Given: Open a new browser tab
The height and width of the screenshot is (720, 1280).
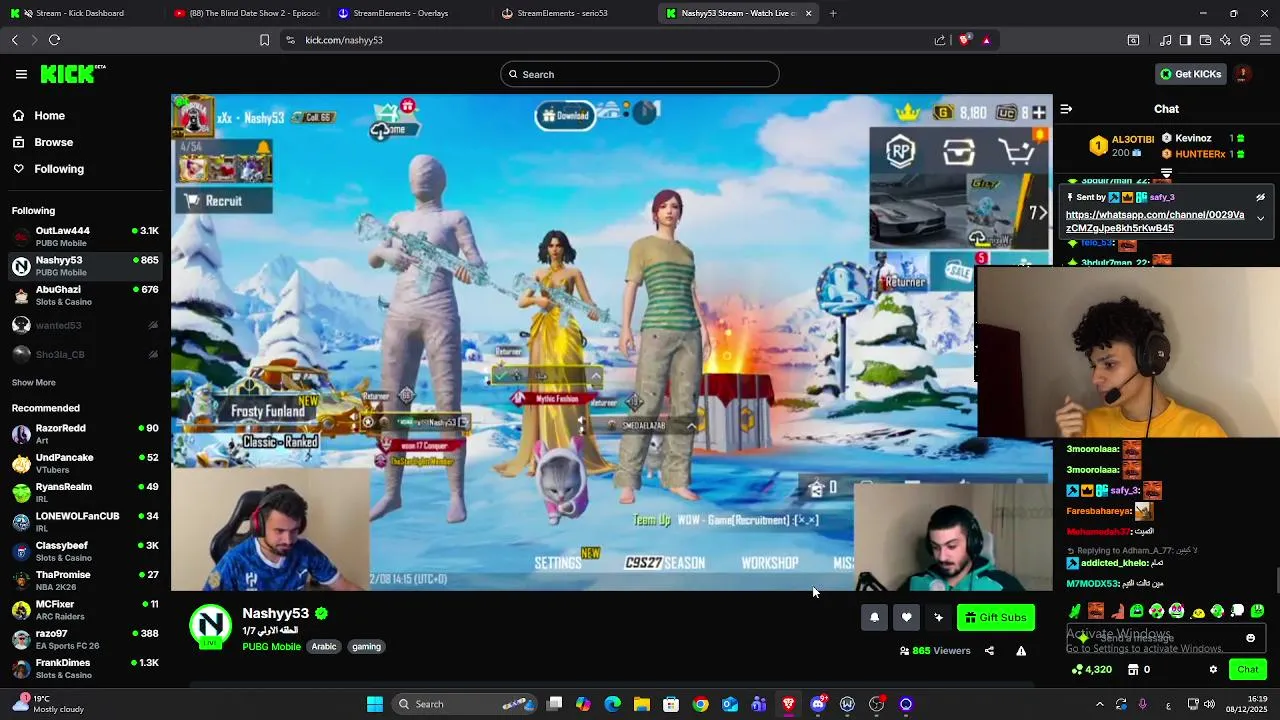Looking at the screenshot, I should 833,13.
